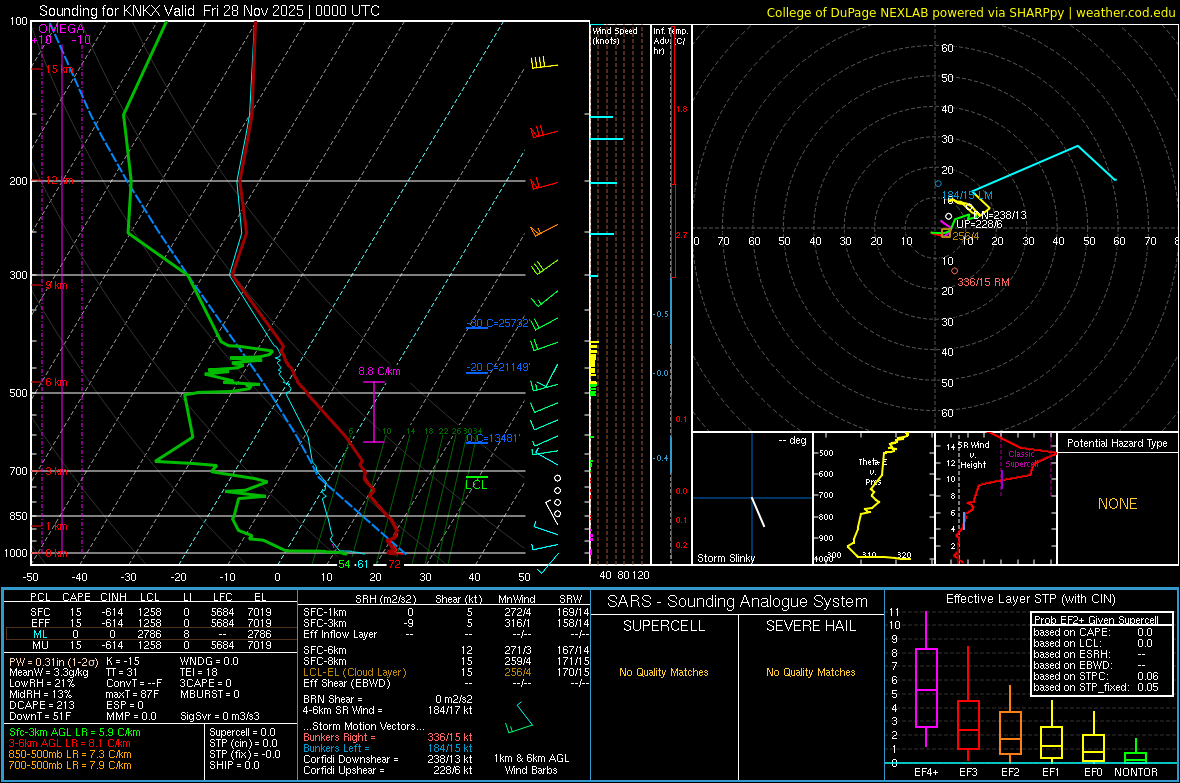
Task: Click the 'MidRH = 13%' value
Action: tap(41, 694)
